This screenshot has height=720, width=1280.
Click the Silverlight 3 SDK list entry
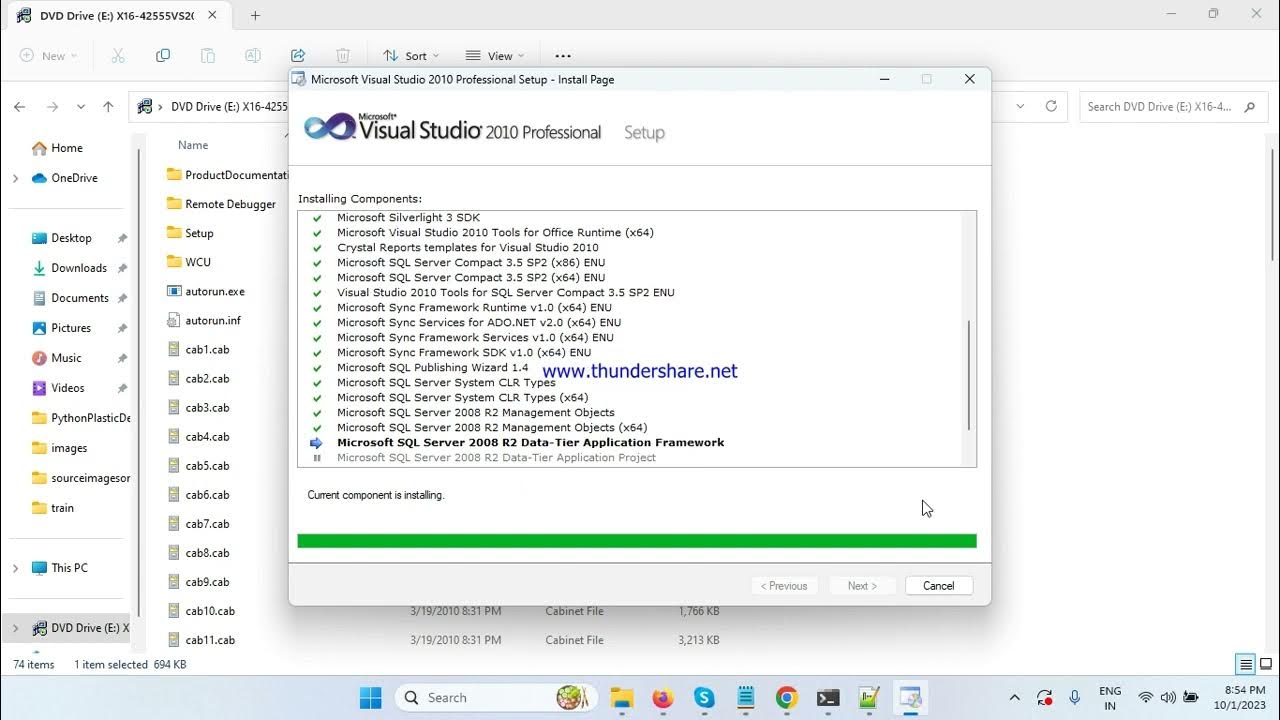pos(409,218)
